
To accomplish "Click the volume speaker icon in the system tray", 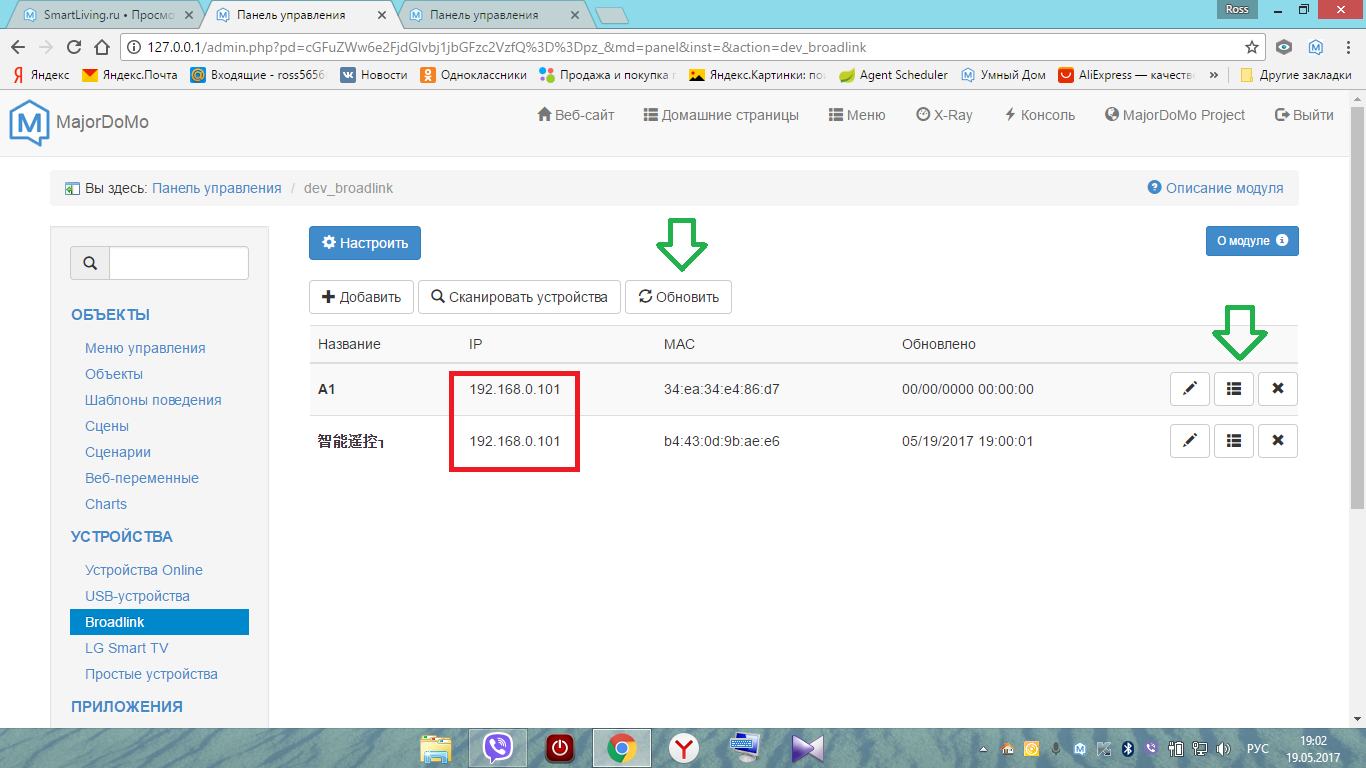I will [x=1222, y=748].
